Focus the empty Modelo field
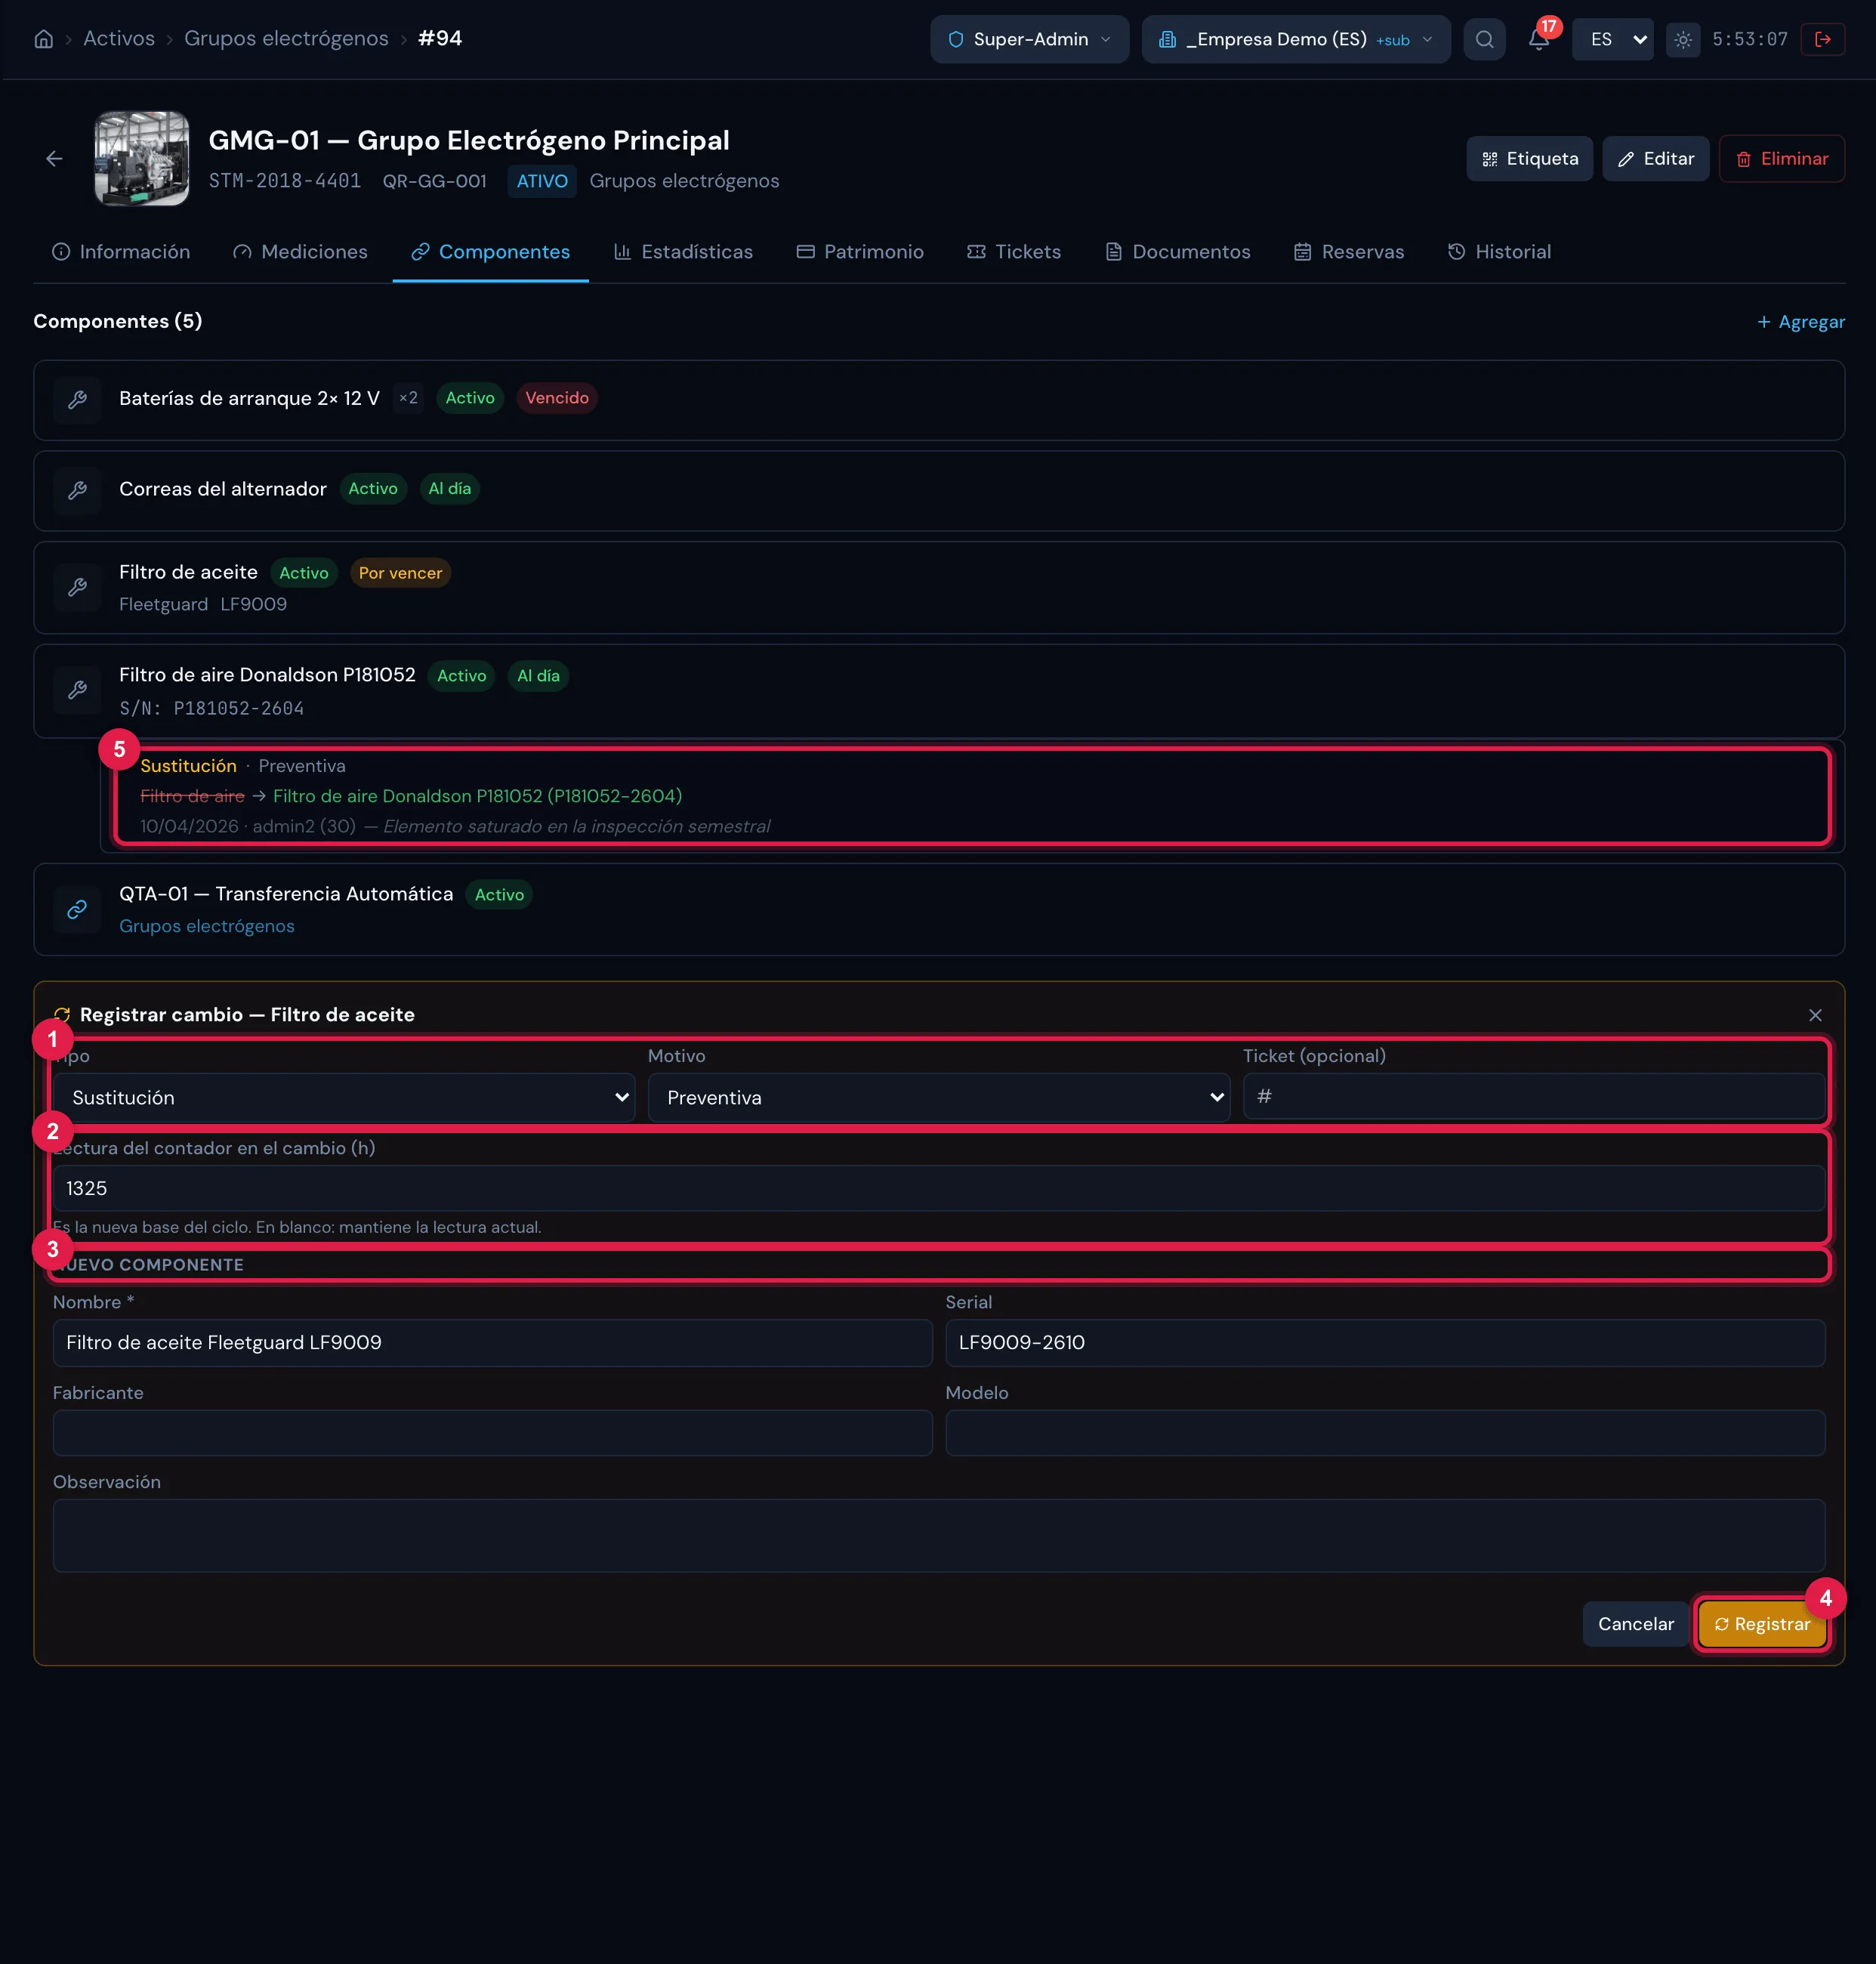The height and width of the screenshot is (1964, 1876). (x=1385, y=1432)
